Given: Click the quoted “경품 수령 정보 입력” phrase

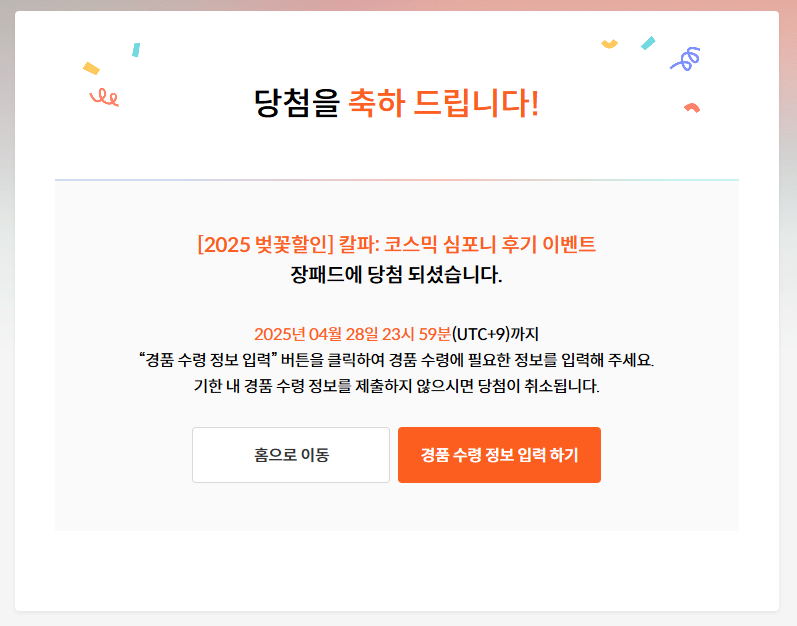Looking at the screenshot, I should (207, 360).
